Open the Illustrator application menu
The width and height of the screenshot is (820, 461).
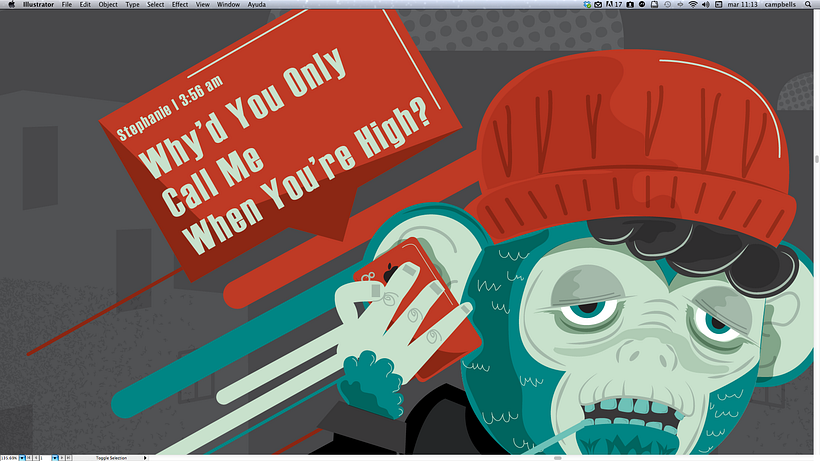click(x=38, y=4)
